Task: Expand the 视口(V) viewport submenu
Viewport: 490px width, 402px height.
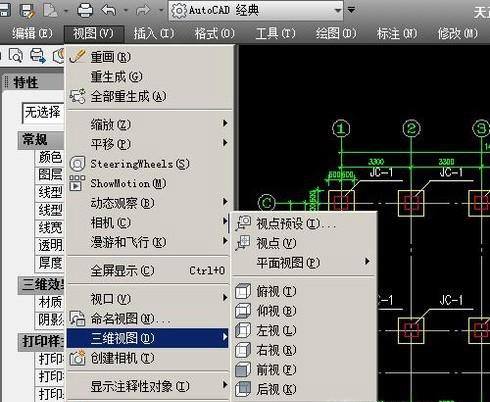Action: (x=149, y=299)
